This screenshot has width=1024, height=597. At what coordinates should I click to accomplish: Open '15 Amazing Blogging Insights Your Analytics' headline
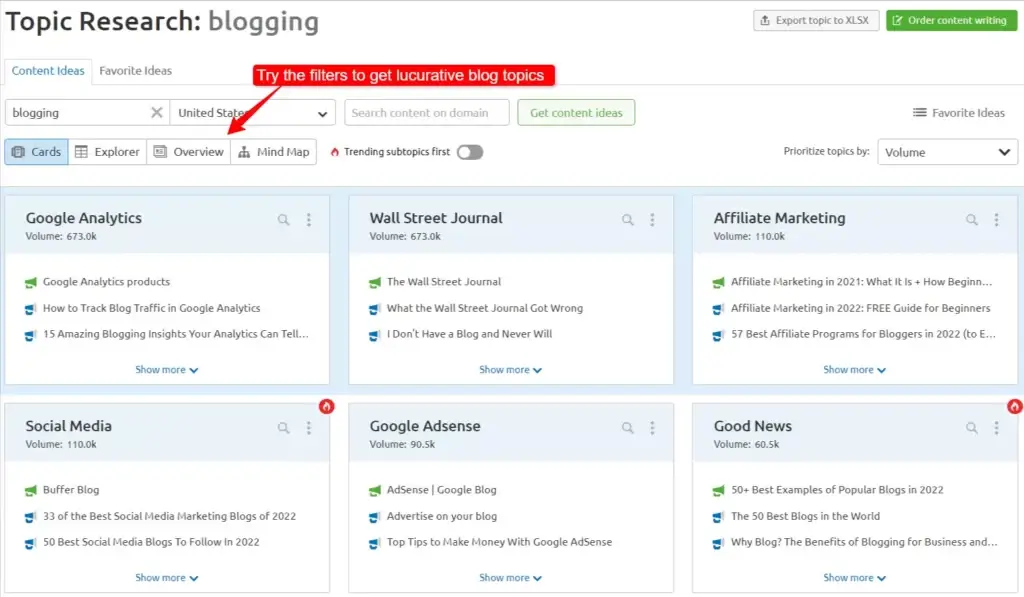[x=176, y=334]
